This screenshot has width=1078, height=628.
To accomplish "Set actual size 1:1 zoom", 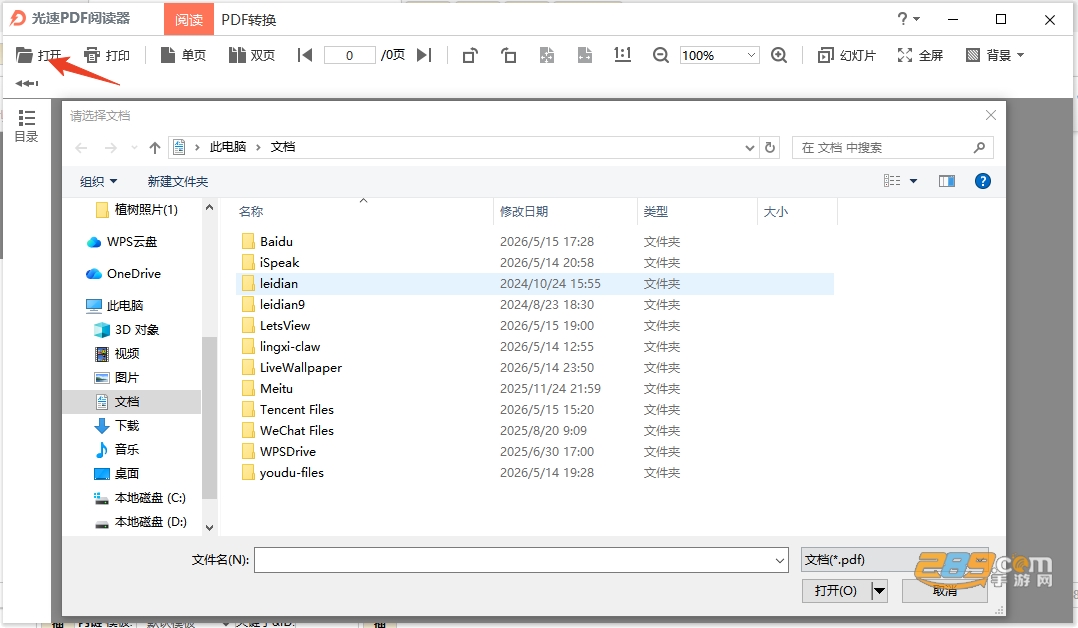I will [622, 54].
